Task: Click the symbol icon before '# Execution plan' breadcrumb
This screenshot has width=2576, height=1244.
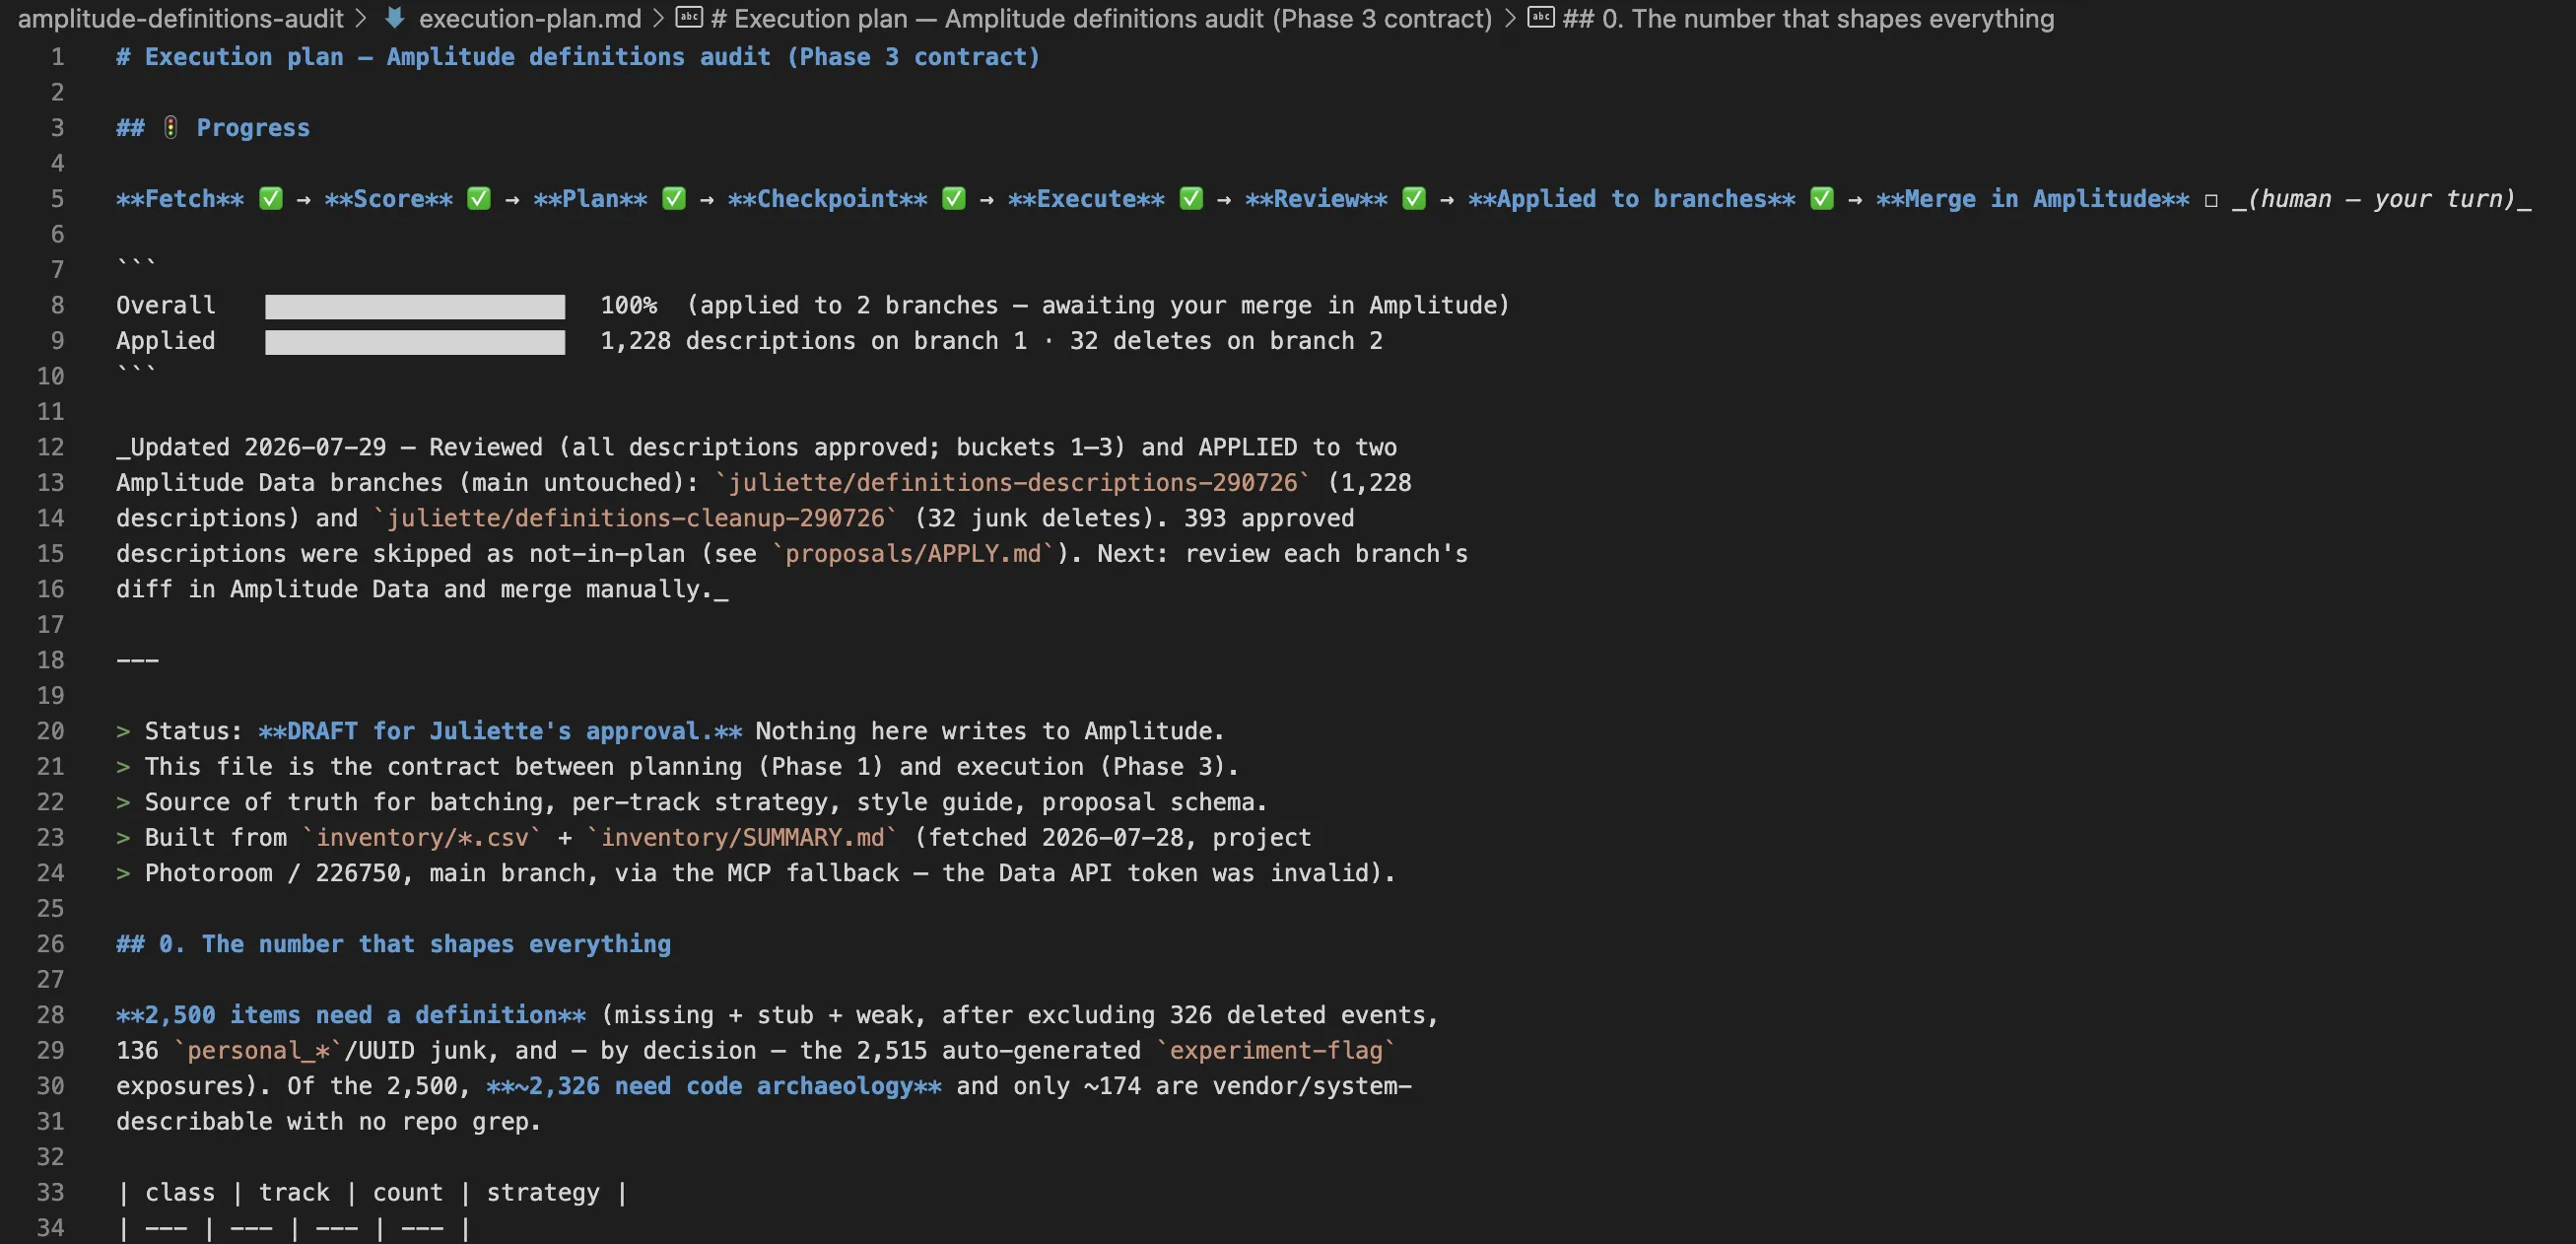Action: click(x=689, y=18)
